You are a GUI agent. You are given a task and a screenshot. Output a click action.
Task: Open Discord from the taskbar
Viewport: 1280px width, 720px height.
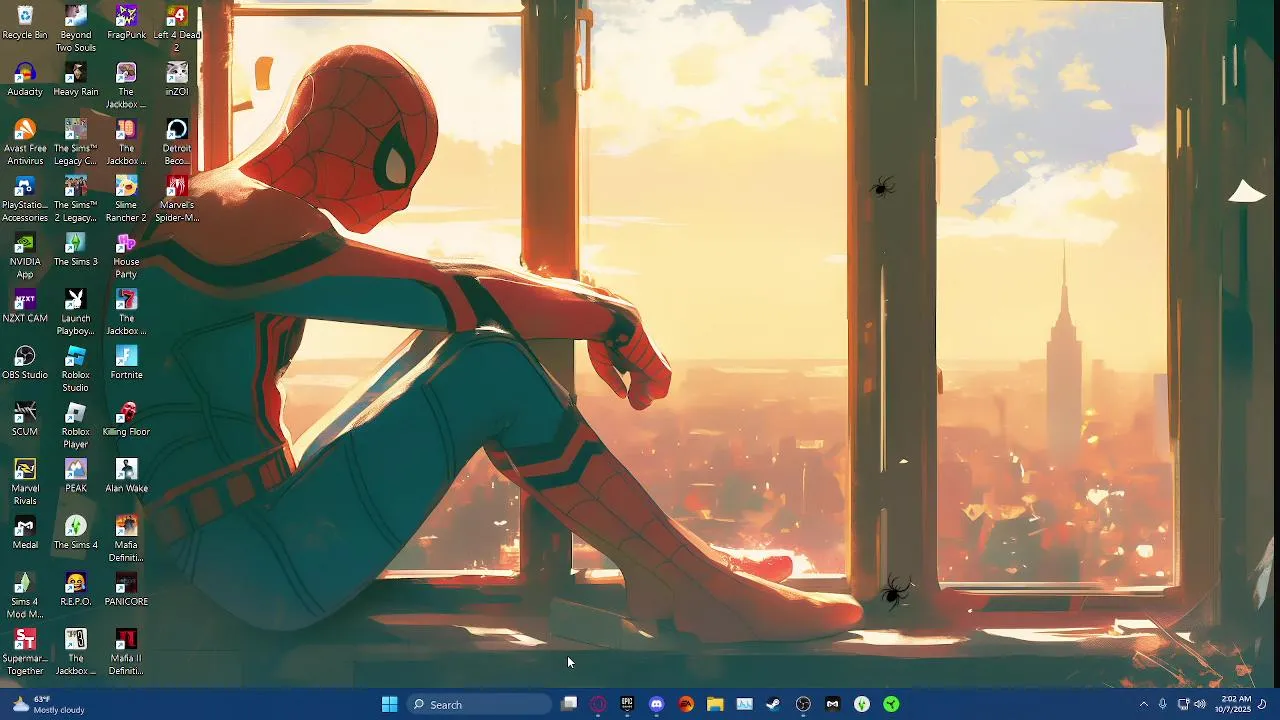656,704
